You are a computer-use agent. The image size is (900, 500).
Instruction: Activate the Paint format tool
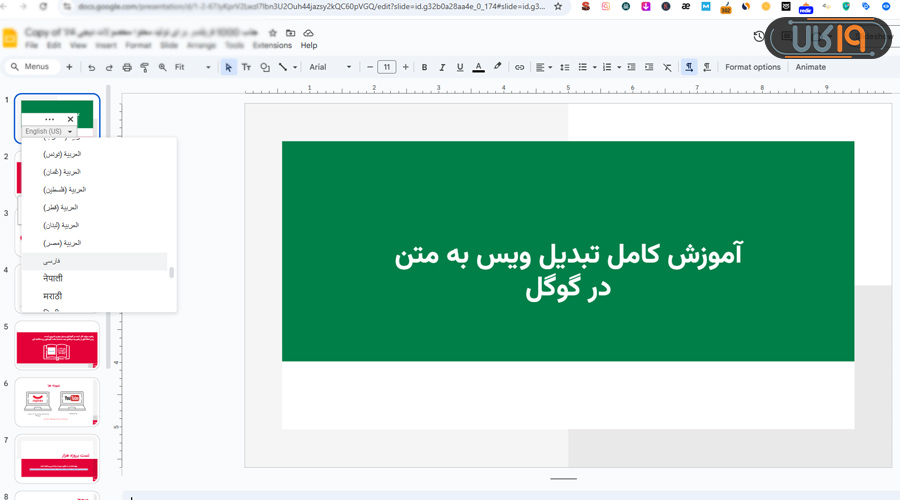click(145, 67)
